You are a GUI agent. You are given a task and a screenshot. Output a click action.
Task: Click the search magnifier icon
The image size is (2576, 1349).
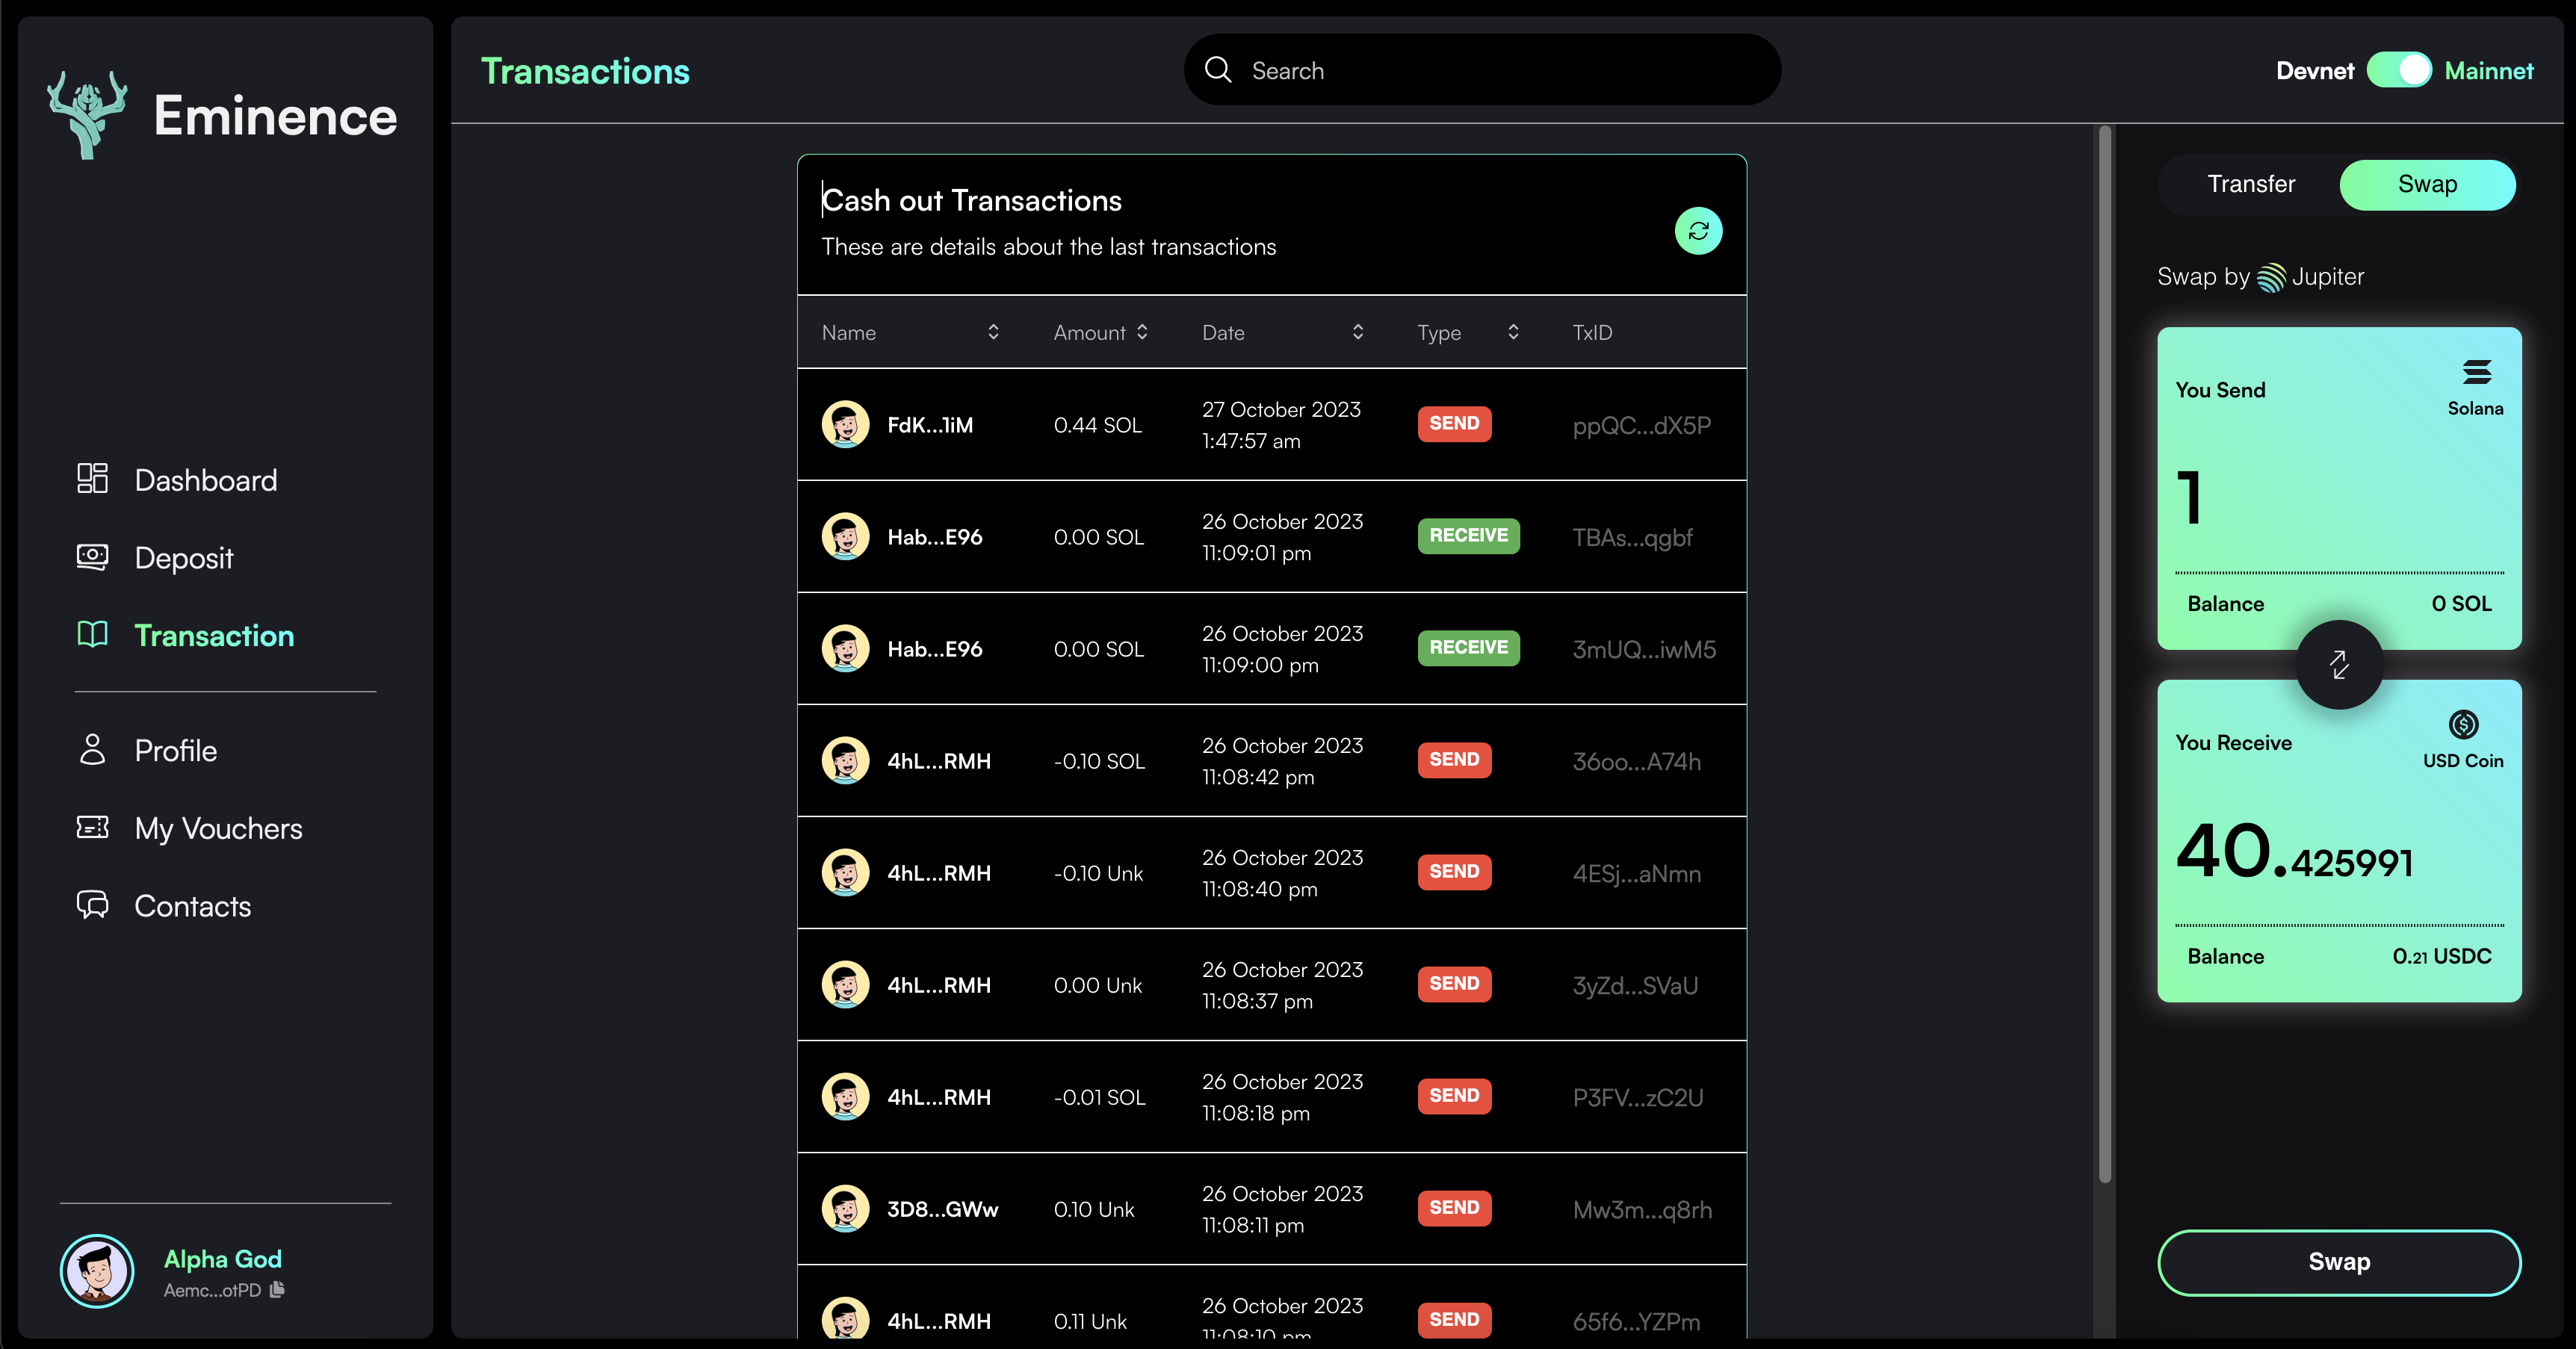(x=1217, y=70)
